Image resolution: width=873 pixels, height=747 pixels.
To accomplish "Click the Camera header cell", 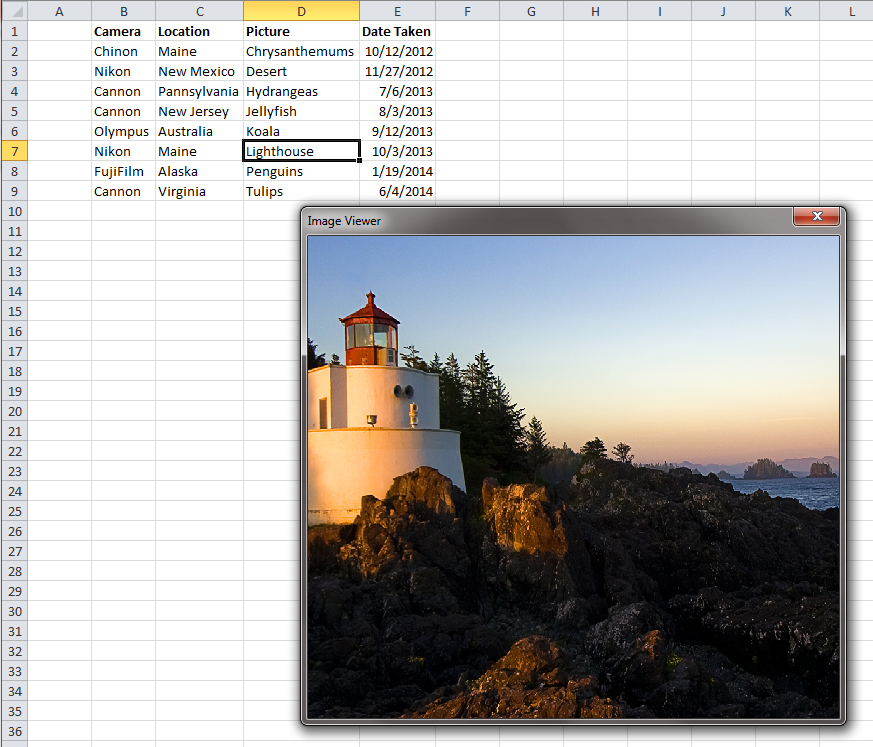I will pos(124,31).
